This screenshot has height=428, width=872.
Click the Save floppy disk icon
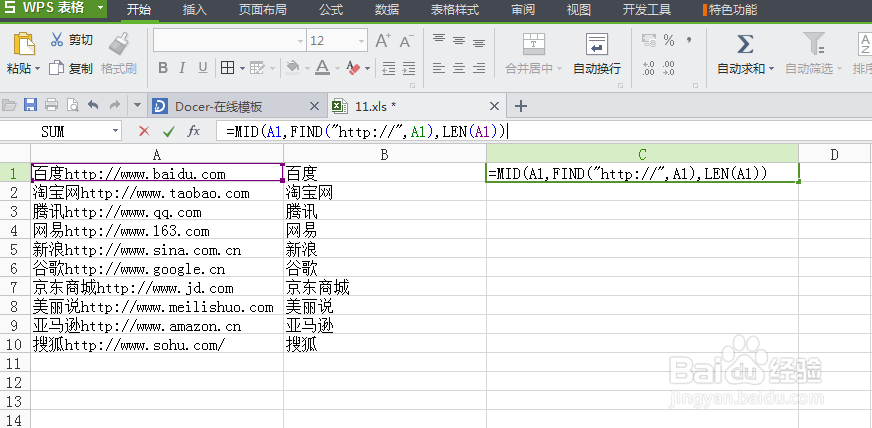tap(31, 105)
